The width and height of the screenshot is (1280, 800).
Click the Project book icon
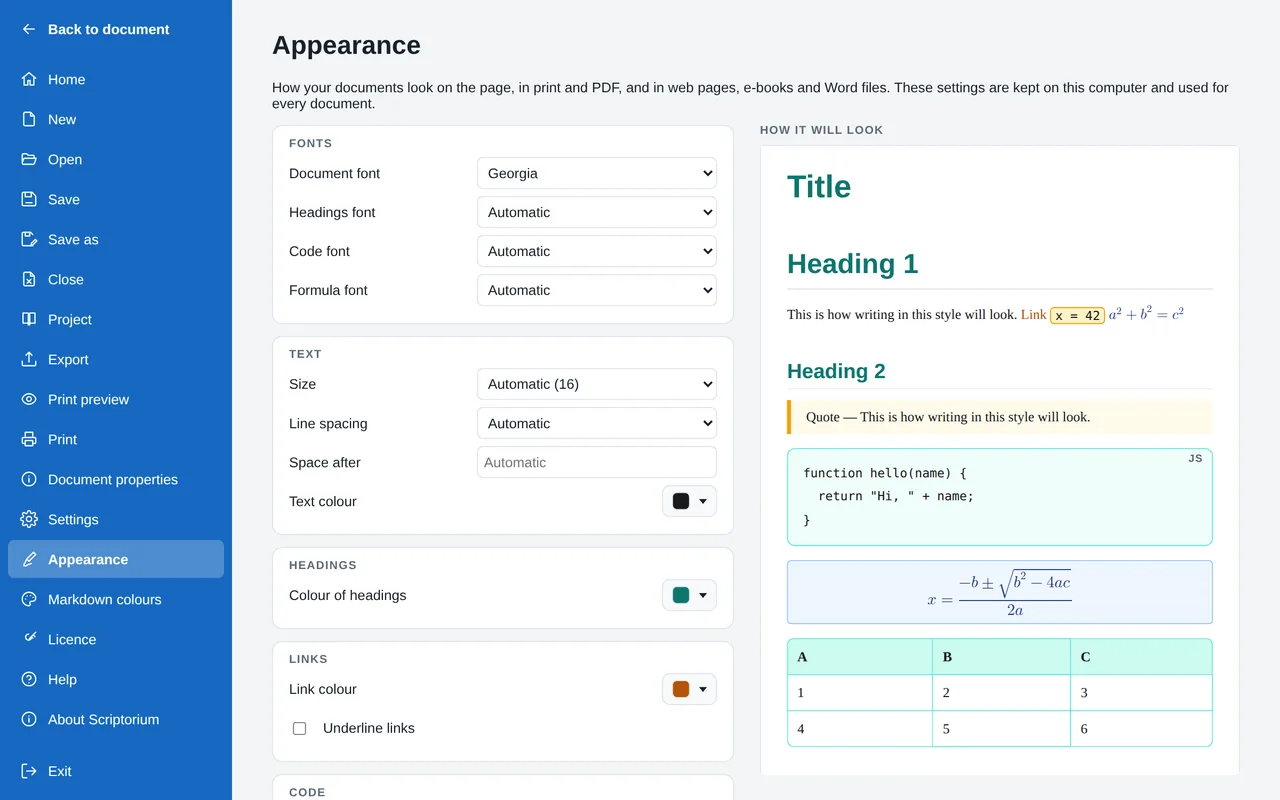click(x=29, y=319)
